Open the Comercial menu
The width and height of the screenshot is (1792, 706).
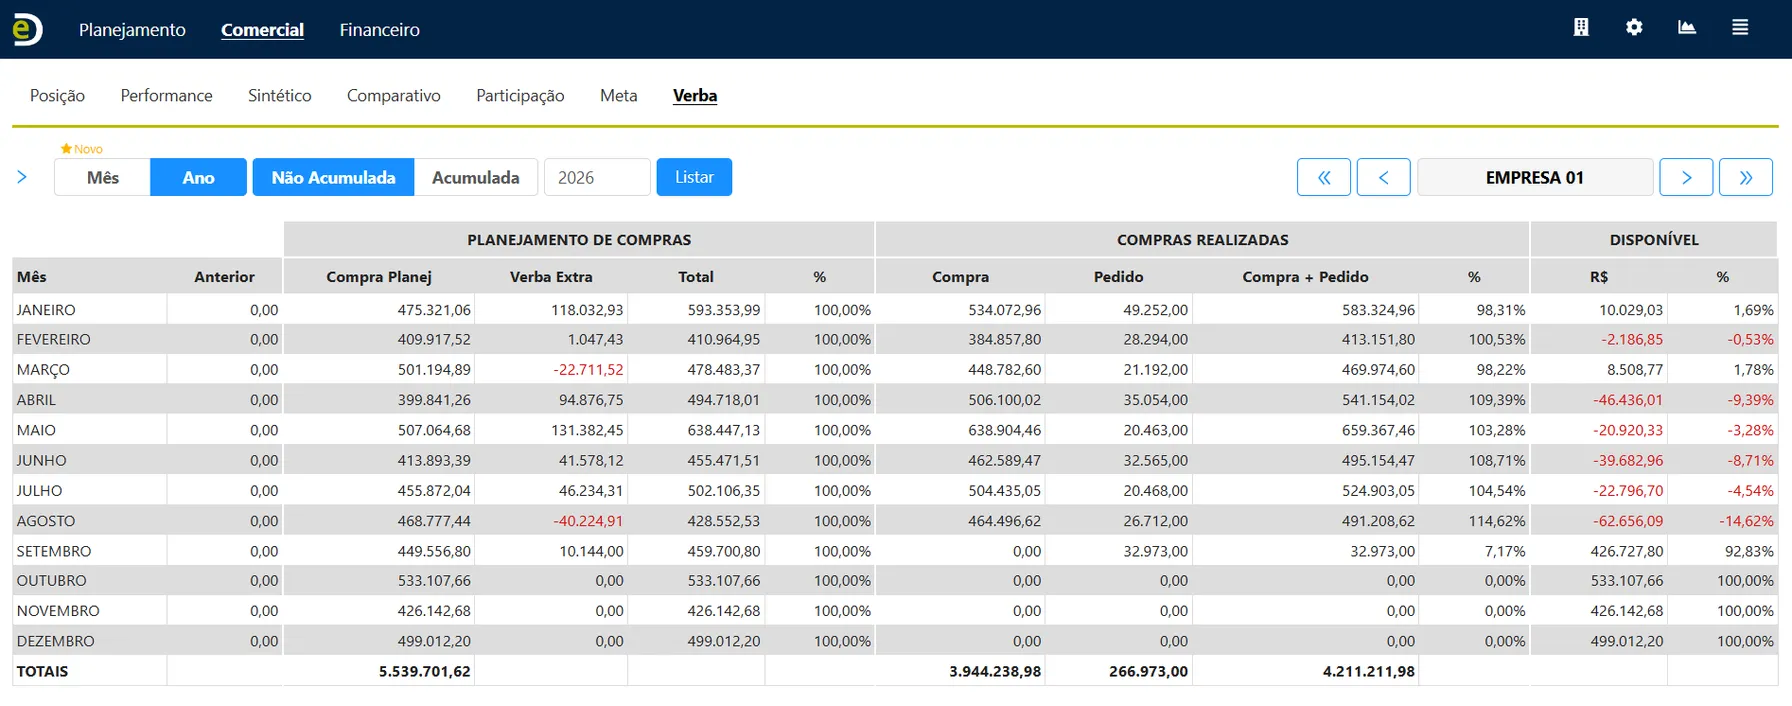click(x=262, y=30)
